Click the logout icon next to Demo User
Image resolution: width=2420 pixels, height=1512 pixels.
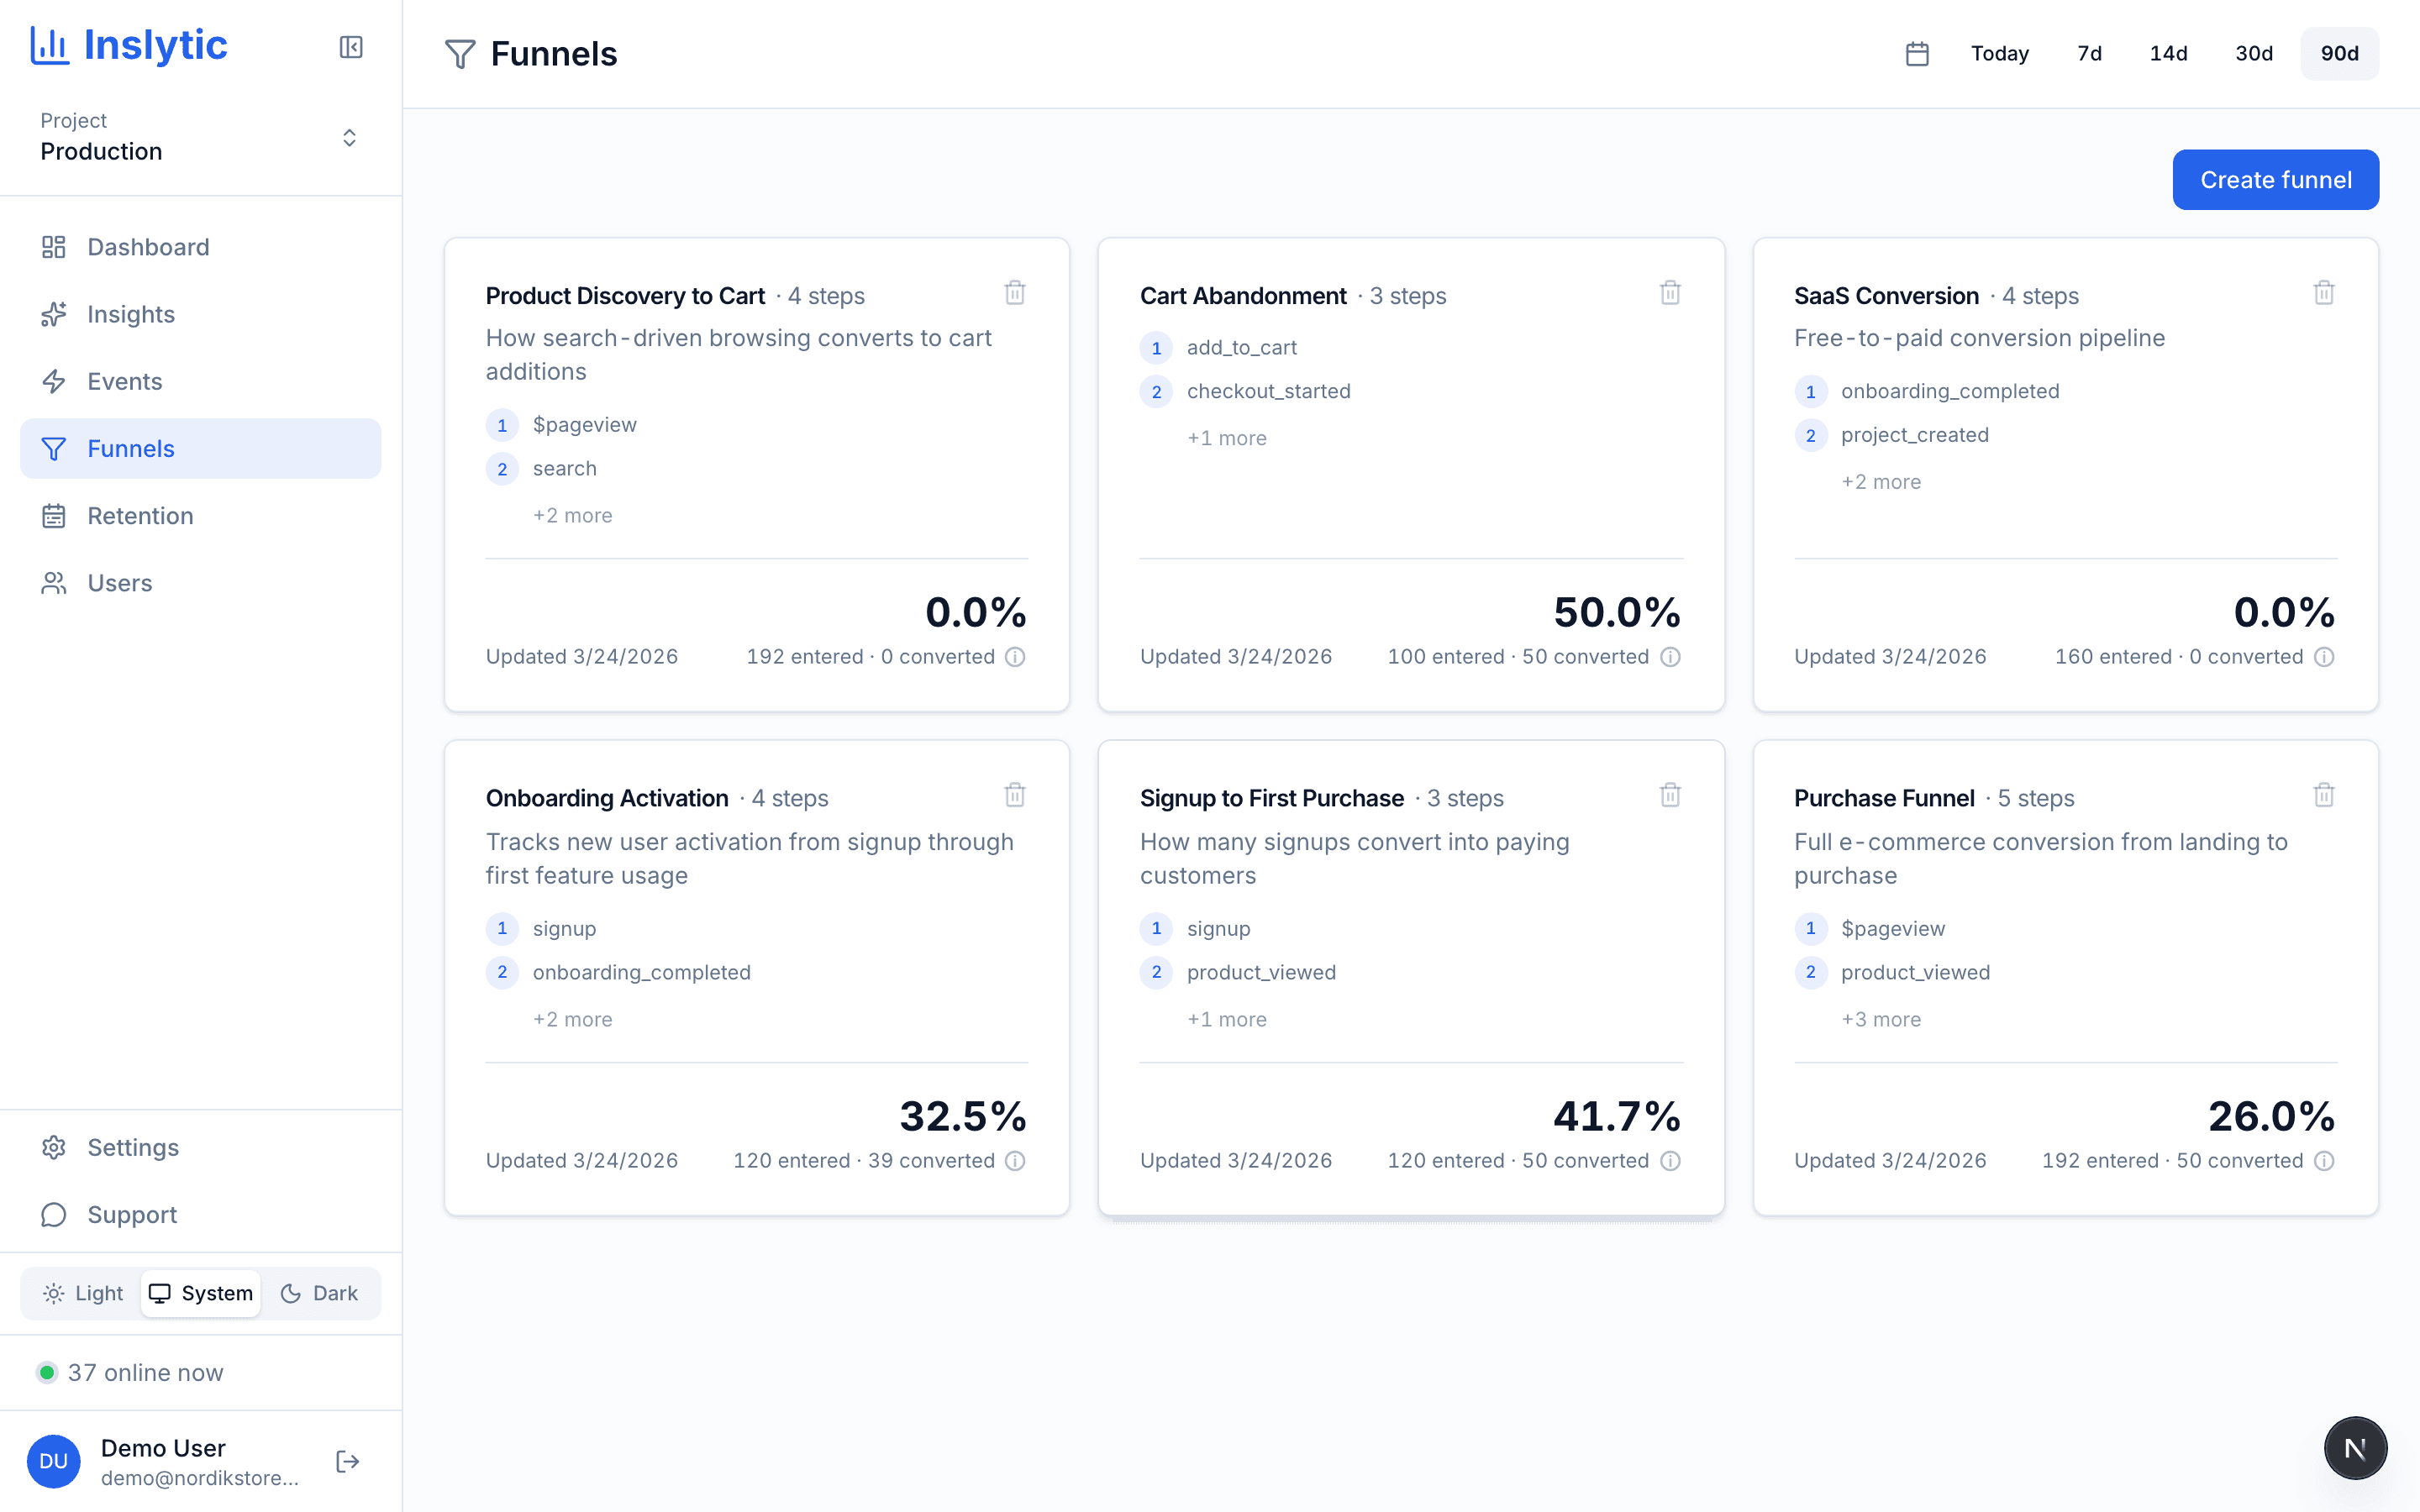tap(348, 1461)
